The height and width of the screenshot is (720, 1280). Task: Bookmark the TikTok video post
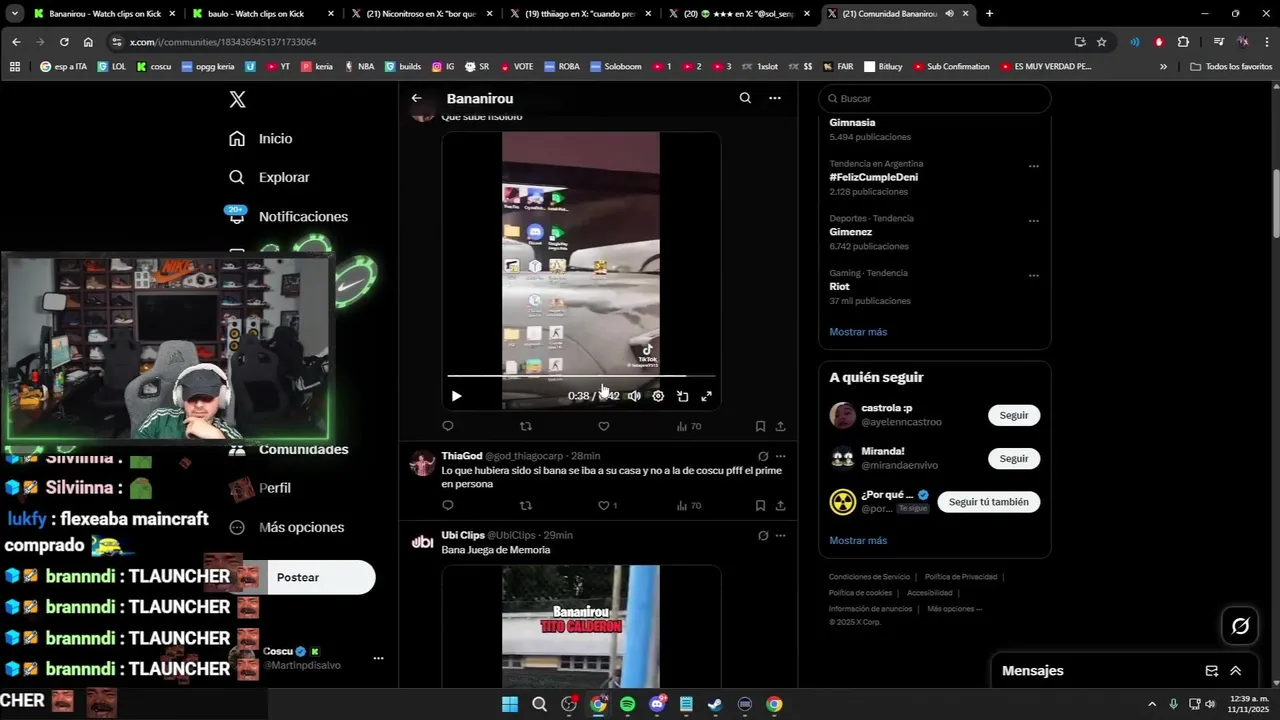point(760,426)
